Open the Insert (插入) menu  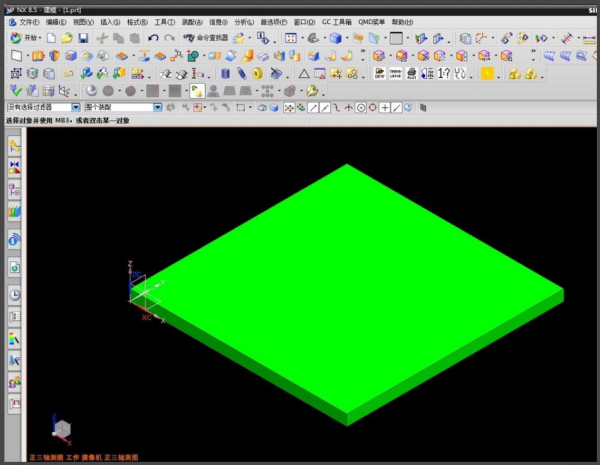click(x=110, y=21)
